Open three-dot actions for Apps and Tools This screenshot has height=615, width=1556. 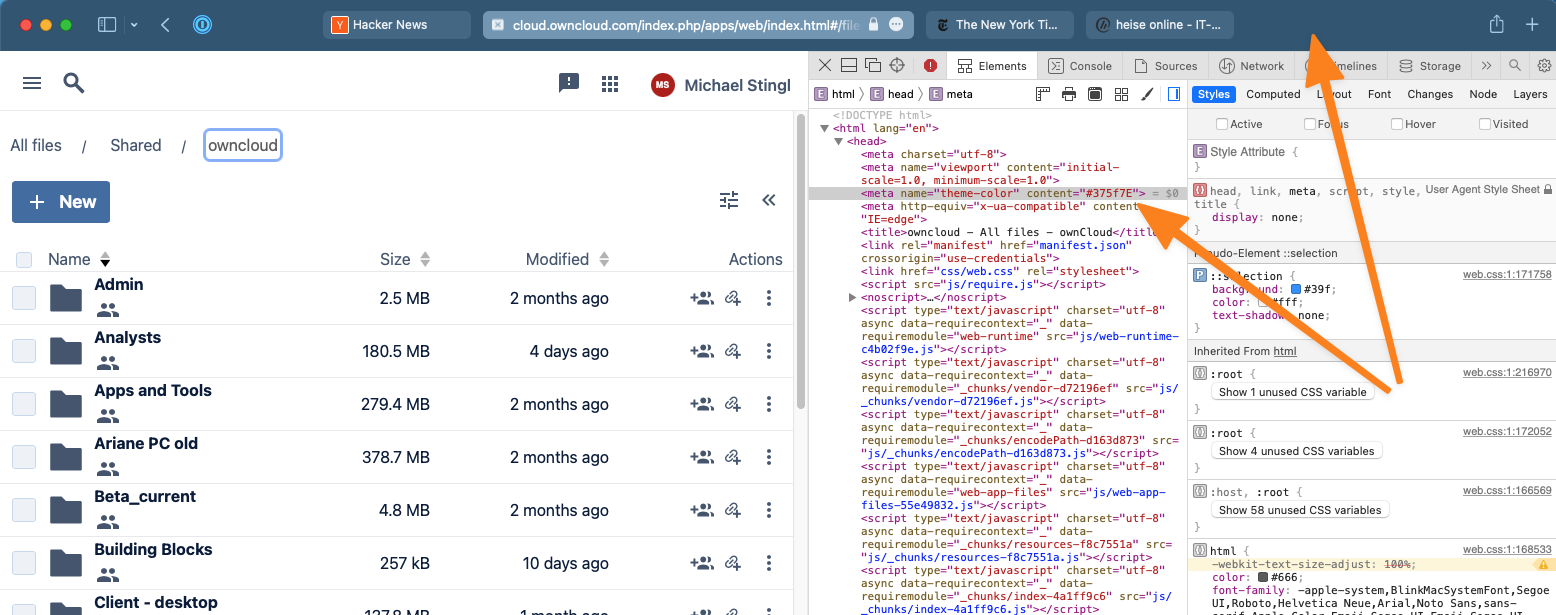tap(769, 404)
